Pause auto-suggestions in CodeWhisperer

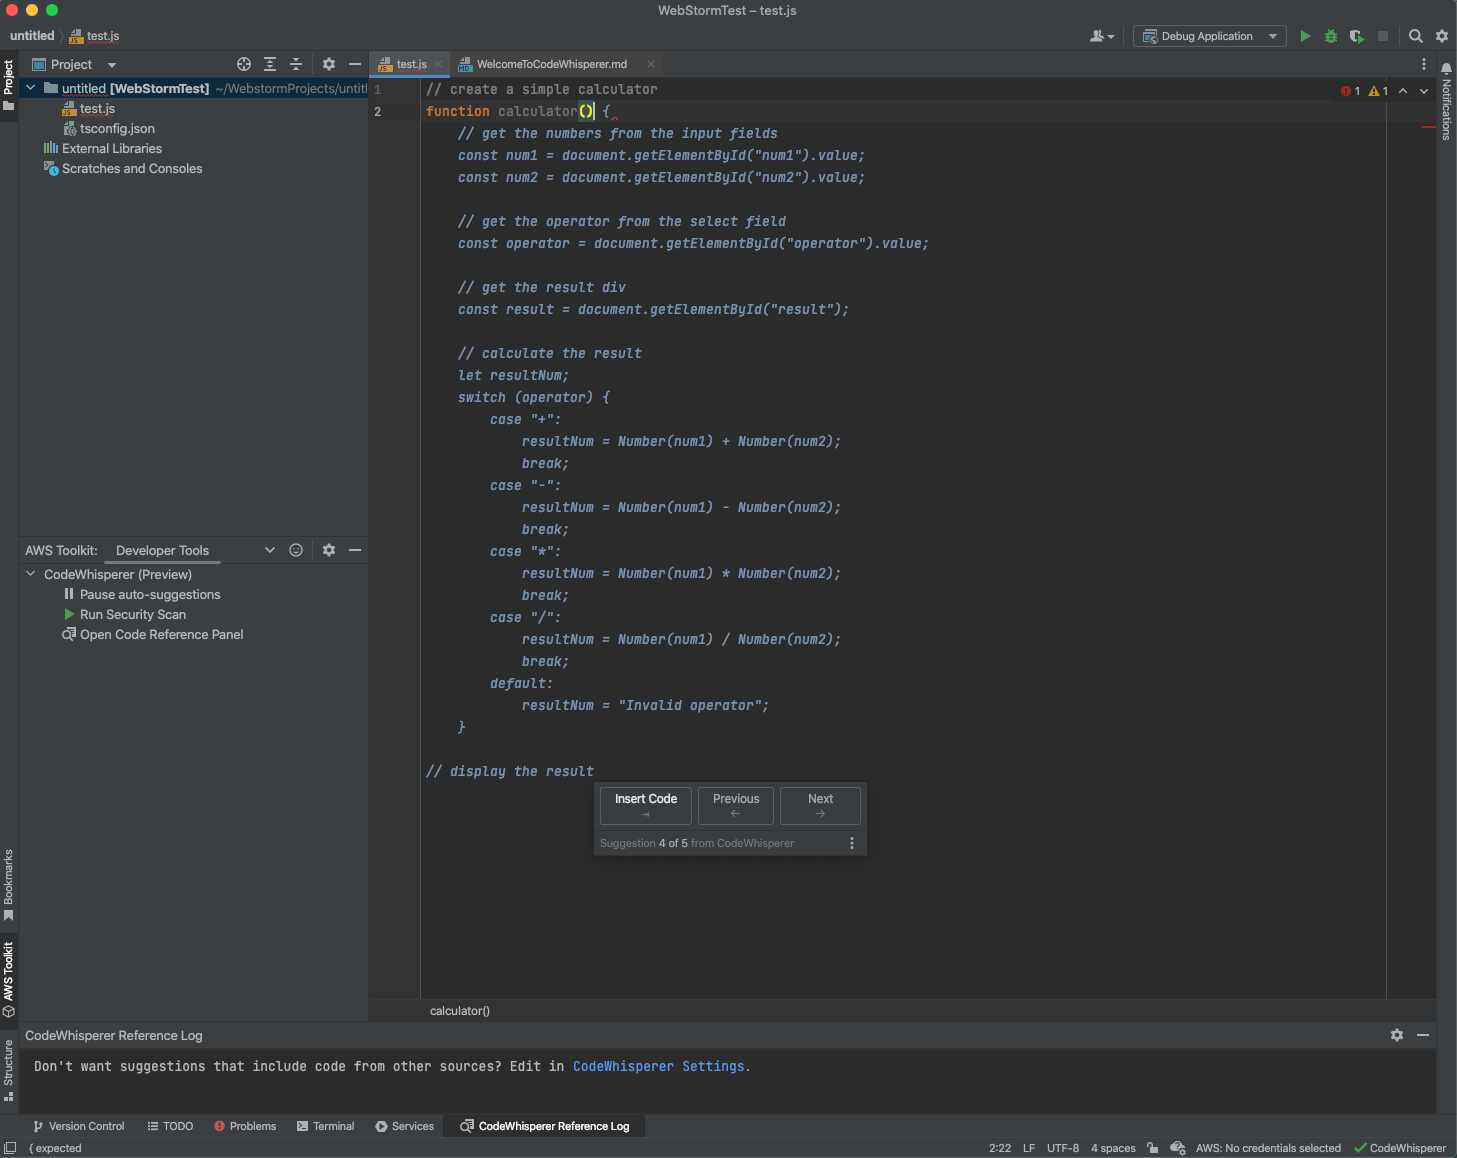pyautogui.click(x=150, y=594)
